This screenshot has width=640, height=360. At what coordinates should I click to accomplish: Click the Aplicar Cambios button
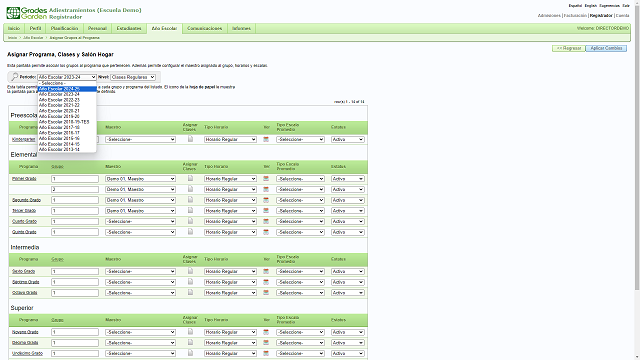tap(606, 48)
